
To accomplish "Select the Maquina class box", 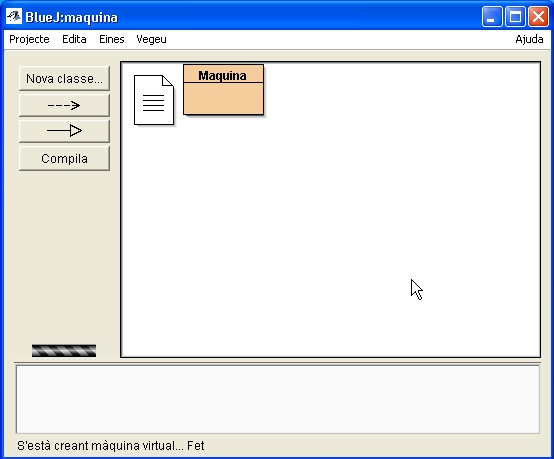I will click(223, 89).
